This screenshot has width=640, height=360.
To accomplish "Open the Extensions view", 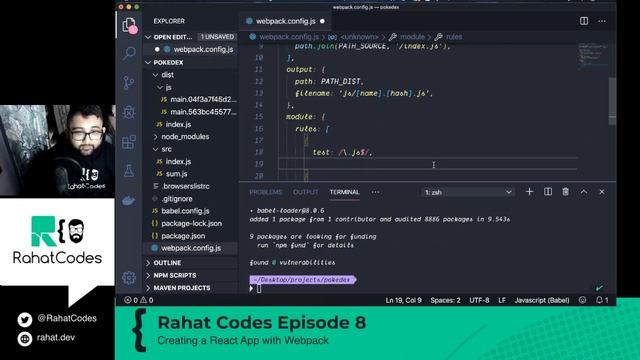I will click(129, 142).
